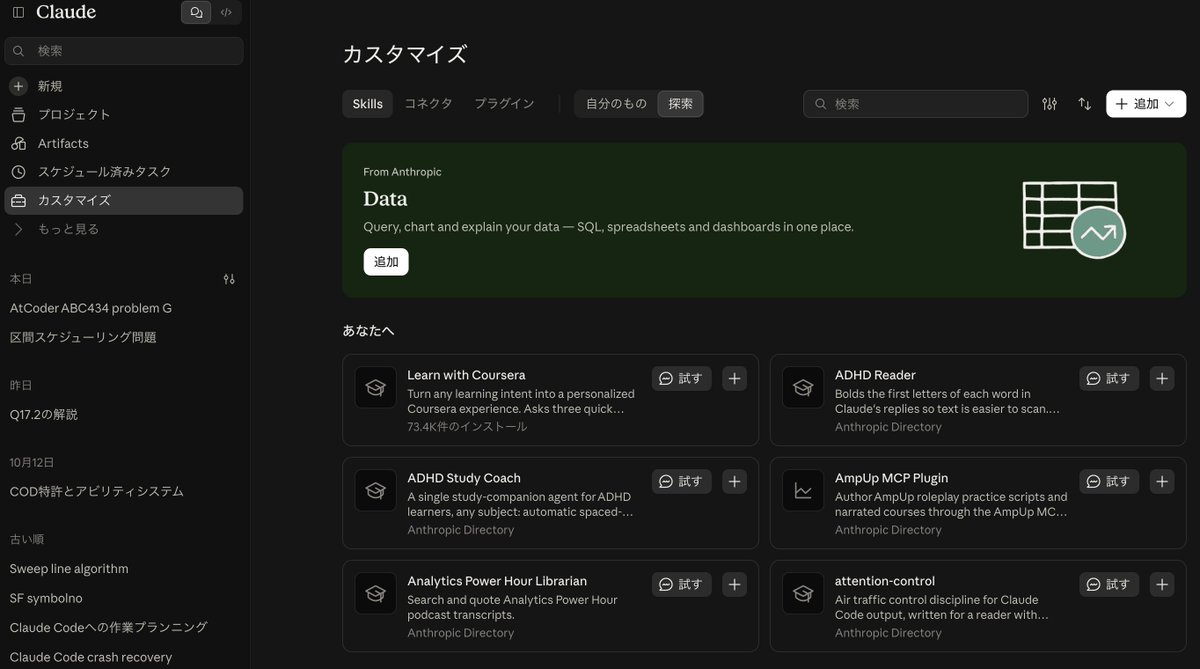Viewport: 1200px width, 669px height.
Task: Try Learn with Coursera via 試す
Action: click(x=682, y=379)
